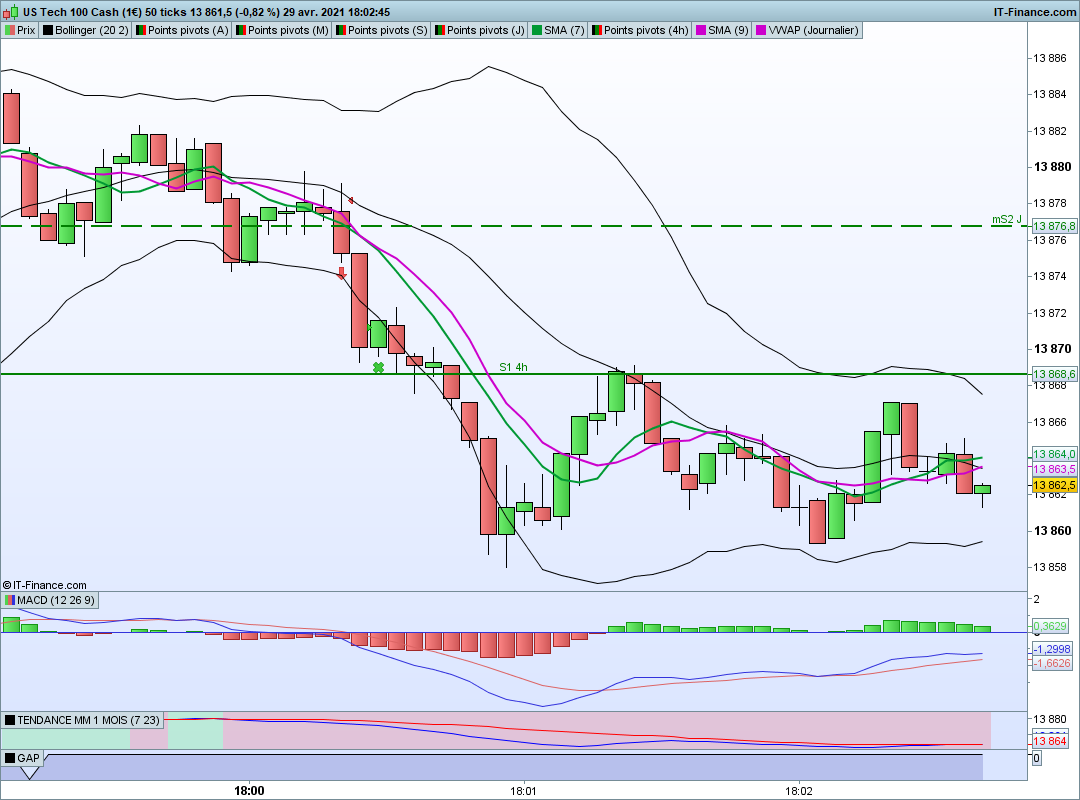Click the Prix red-green color swatch
The height and width of the screenshot is (800, 1080).
[x=10, y=30]
